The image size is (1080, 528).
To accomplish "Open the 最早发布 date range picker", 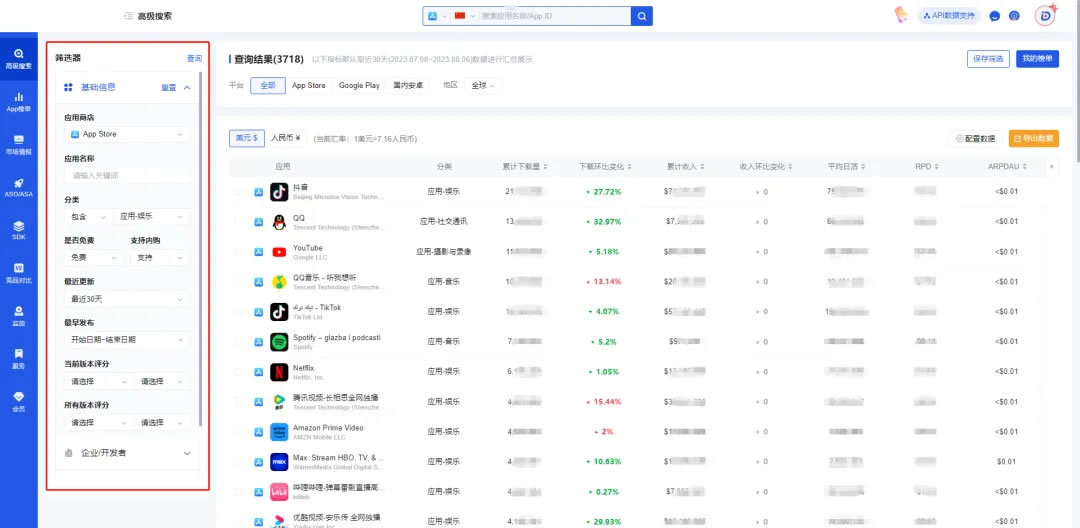I will click(x=127, y=340).
